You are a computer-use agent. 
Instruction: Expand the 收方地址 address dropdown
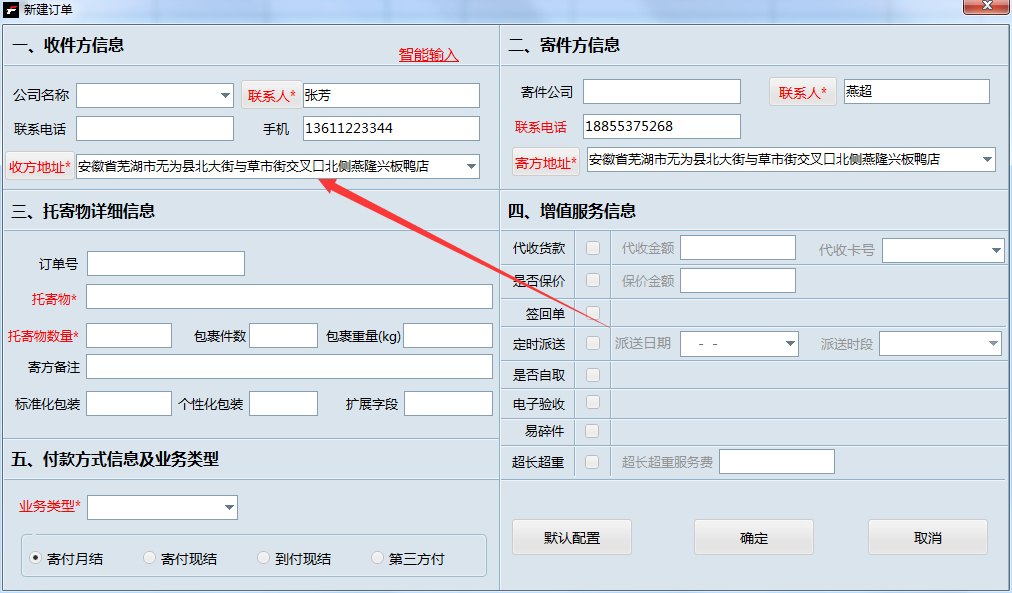[469, 166]
